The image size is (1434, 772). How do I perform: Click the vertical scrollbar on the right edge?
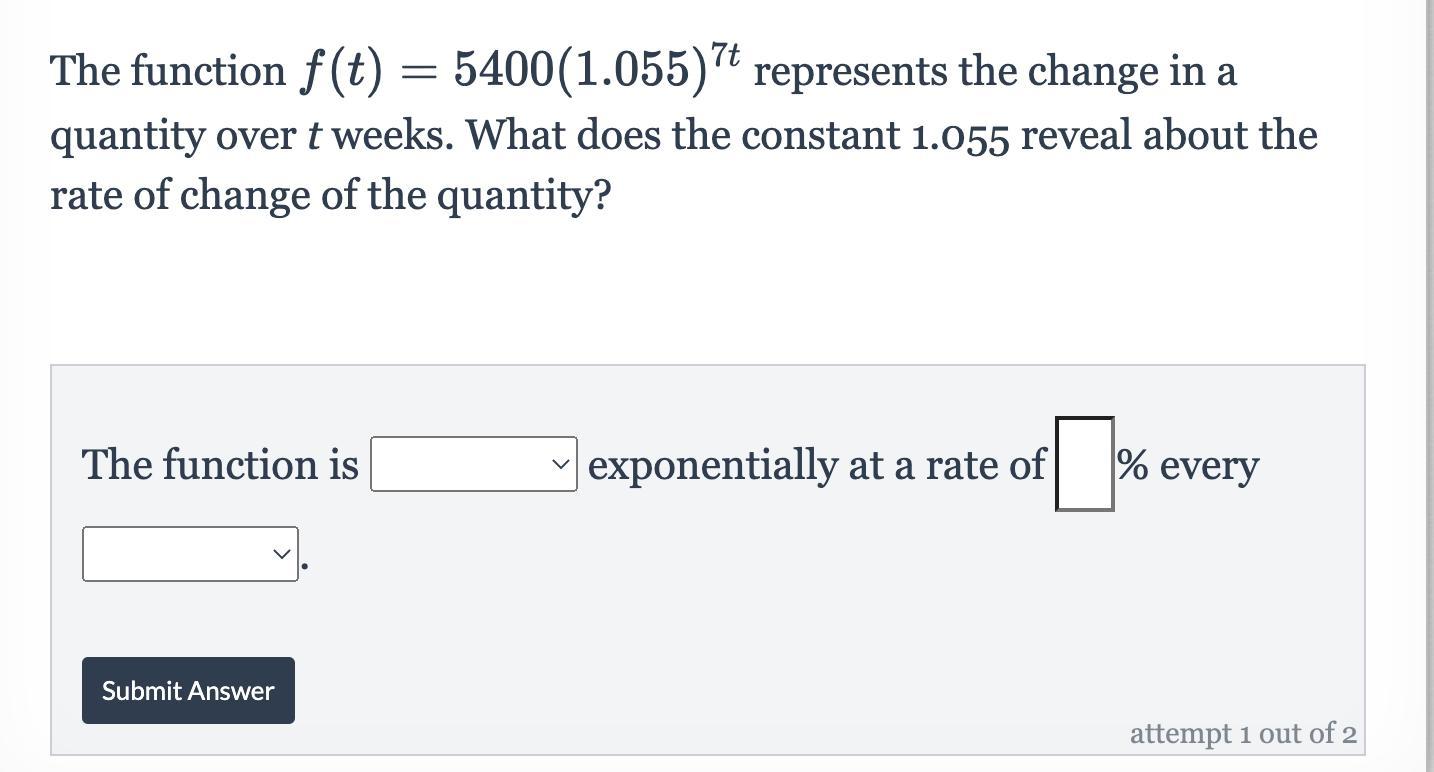[x=1427, y=386]
